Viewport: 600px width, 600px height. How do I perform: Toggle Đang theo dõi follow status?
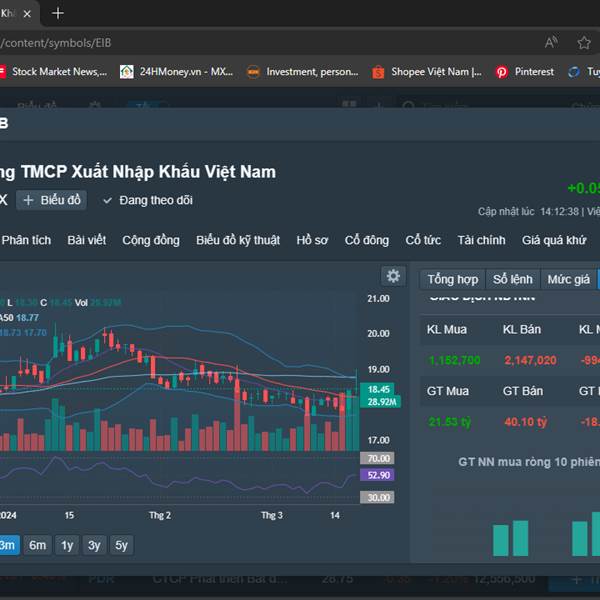coord(148,200)
